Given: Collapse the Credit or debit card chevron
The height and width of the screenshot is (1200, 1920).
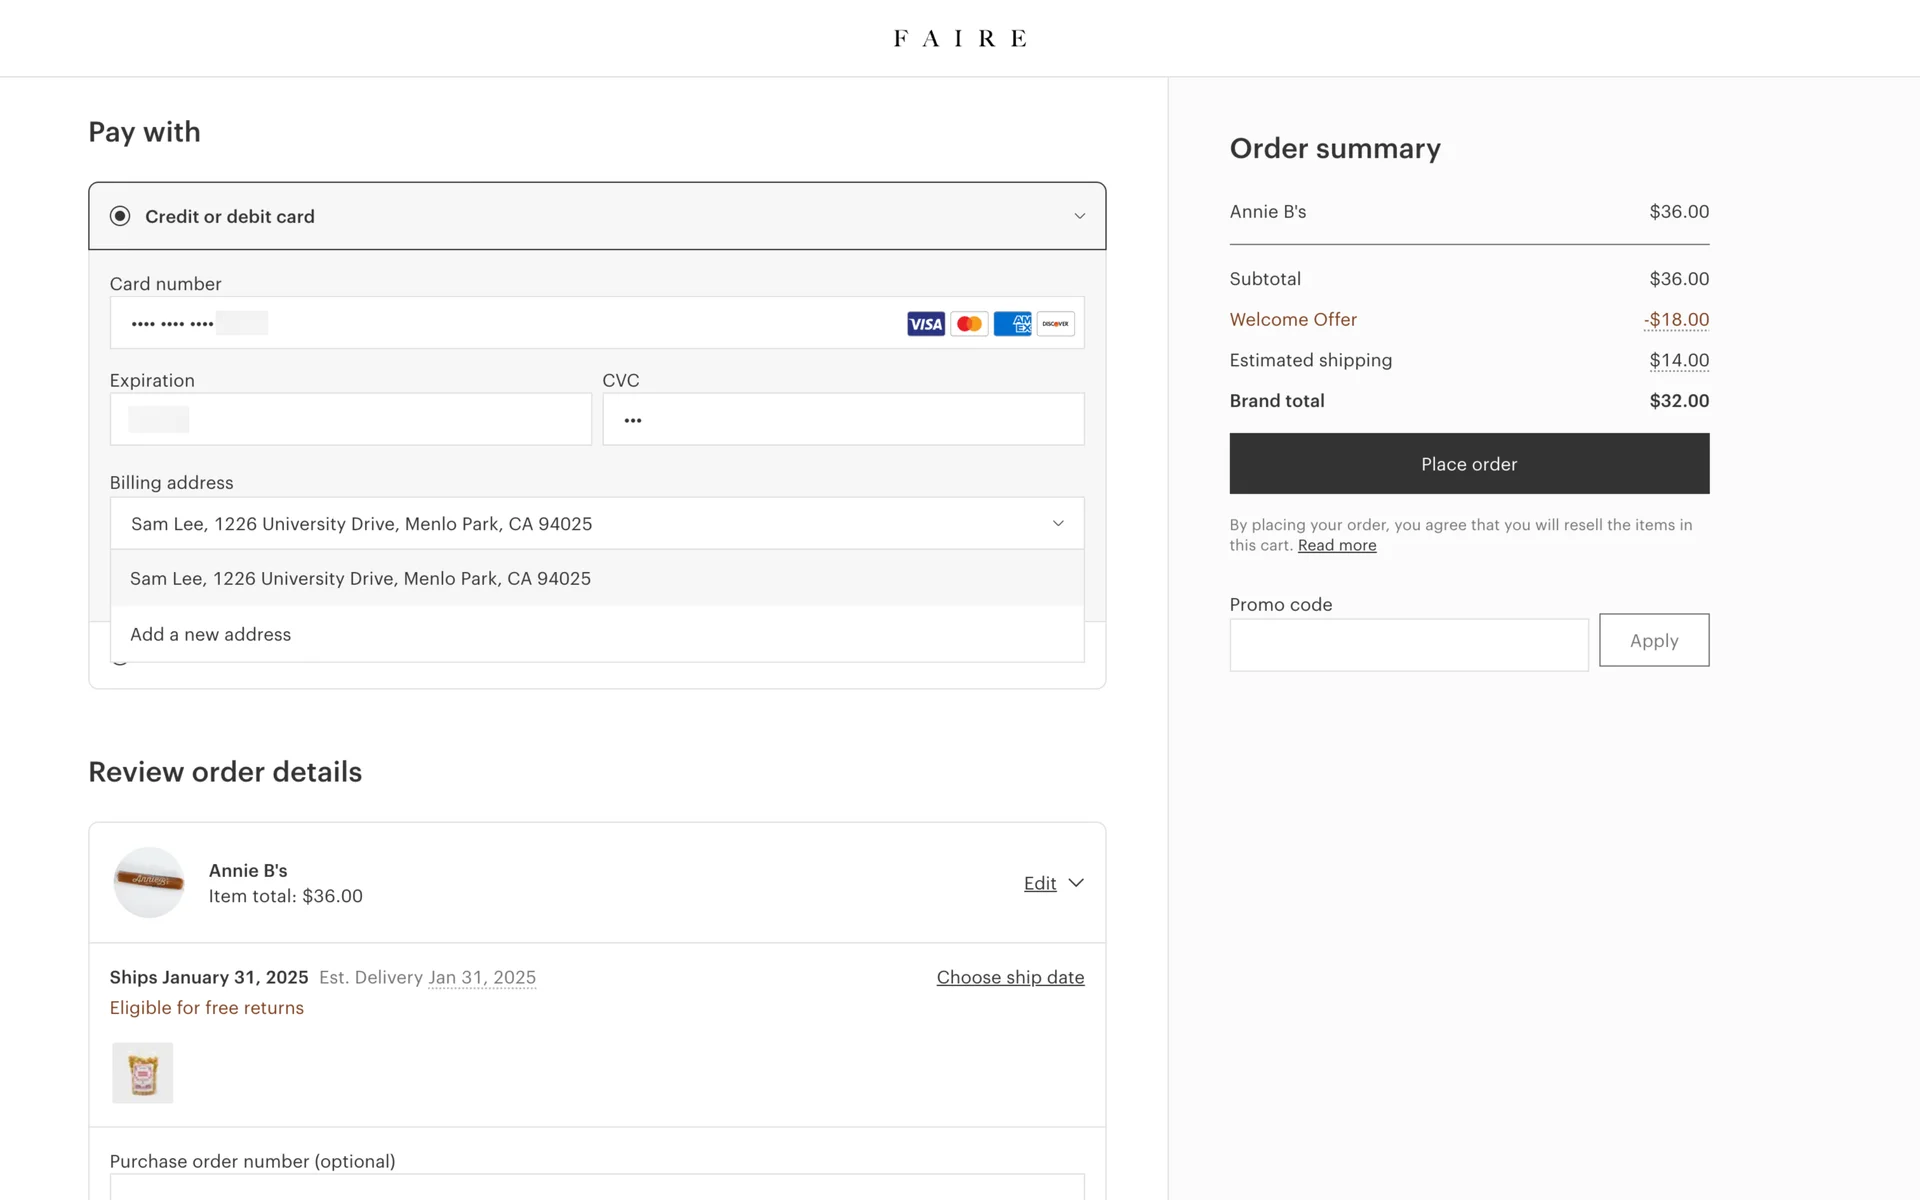Looking at the screenshot, I should click(x=1079, y=216).
